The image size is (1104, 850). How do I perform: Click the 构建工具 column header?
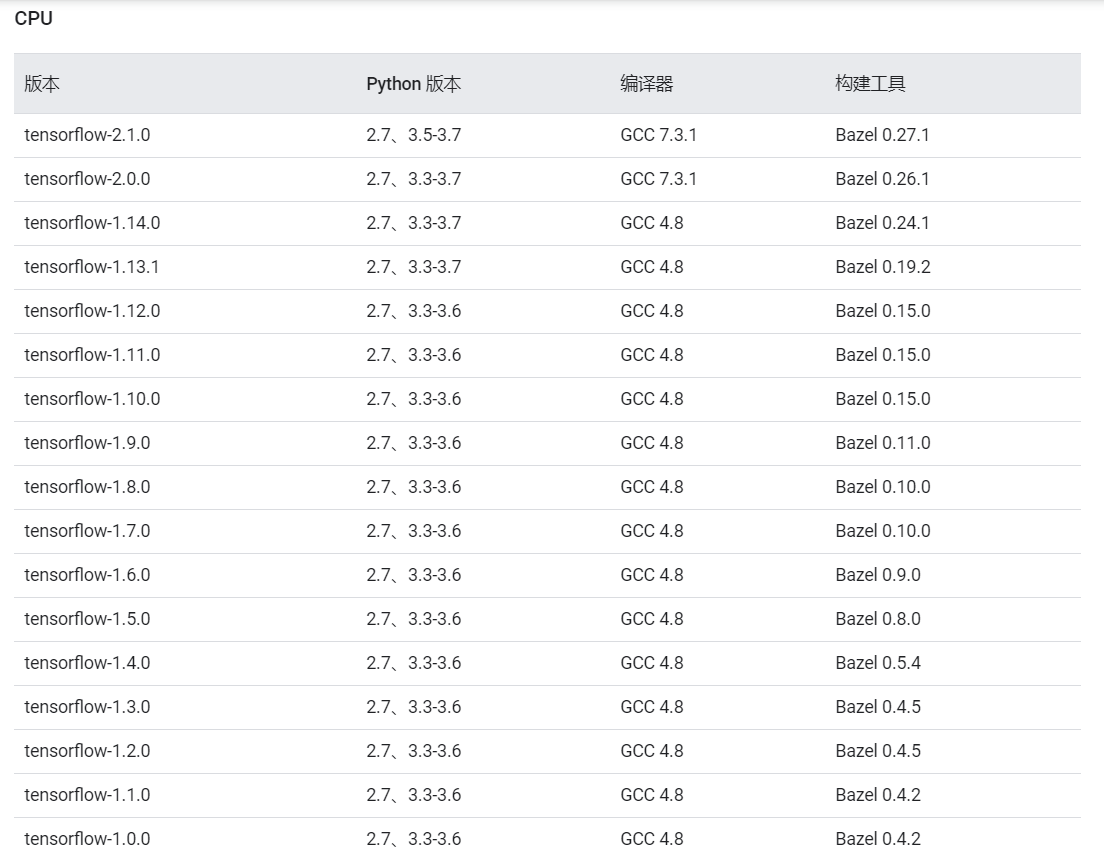870,84
